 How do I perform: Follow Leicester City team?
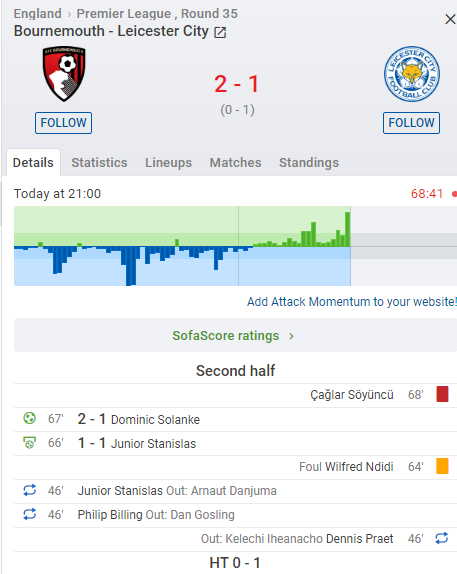tap(411, 123)
